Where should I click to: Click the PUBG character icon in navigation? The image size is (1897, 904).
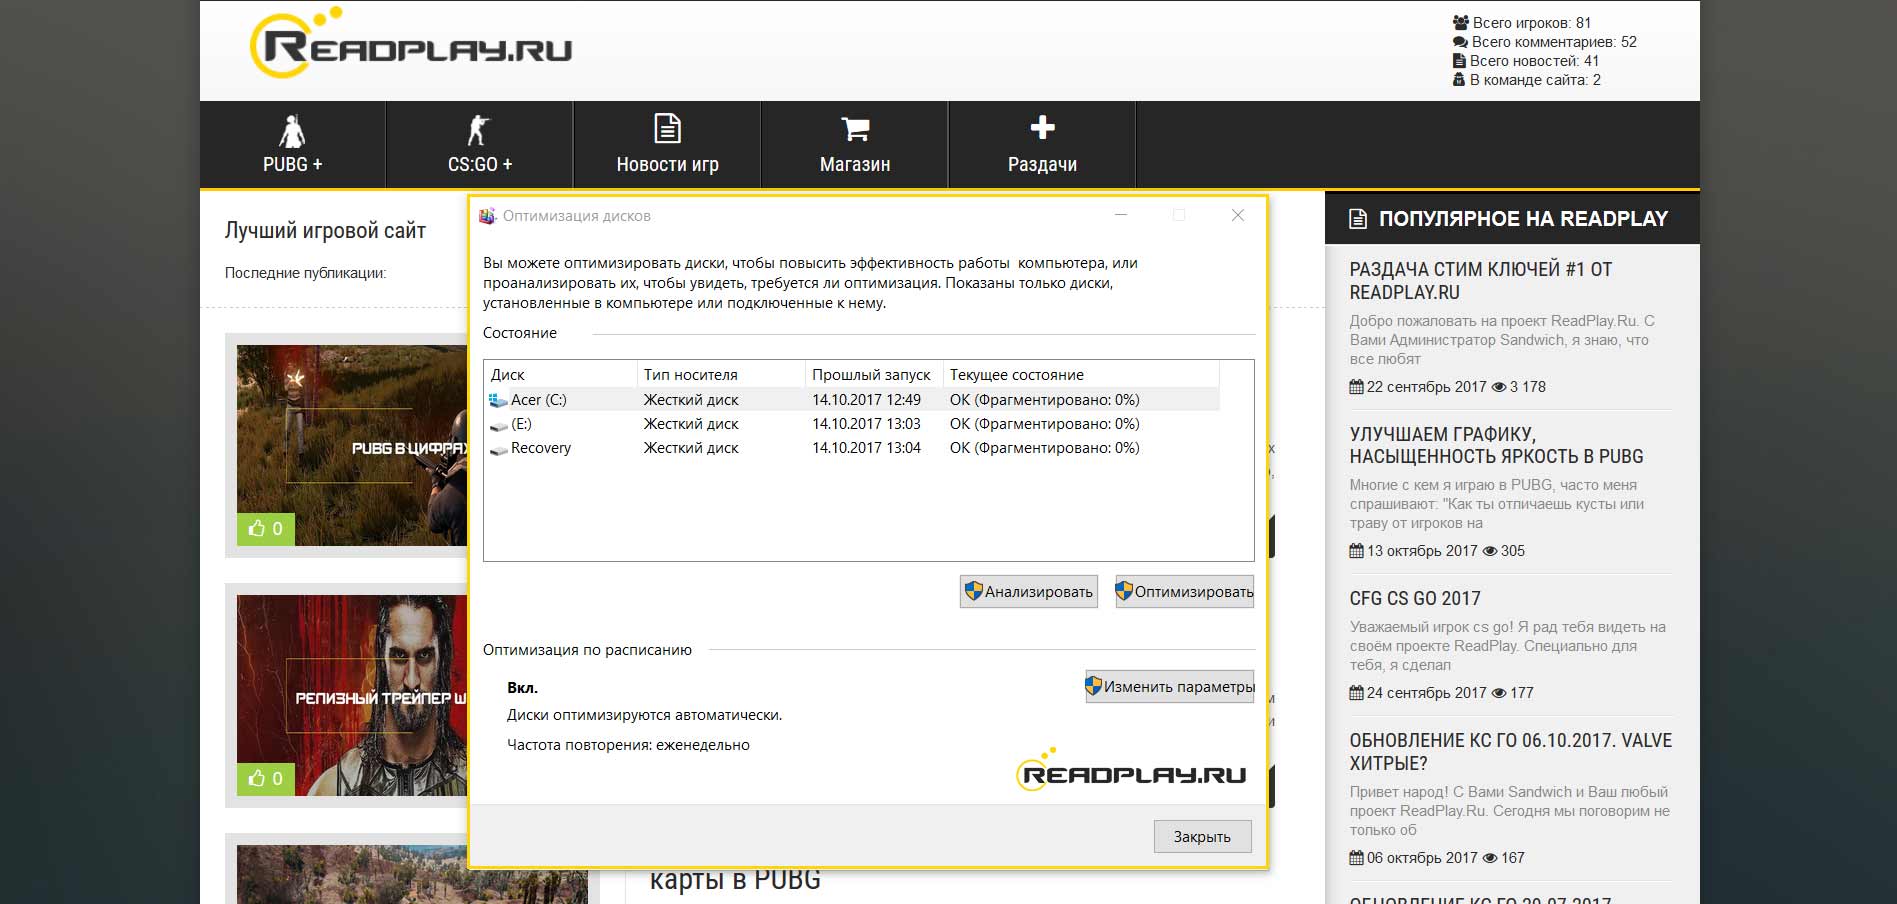tap(292, 130)
